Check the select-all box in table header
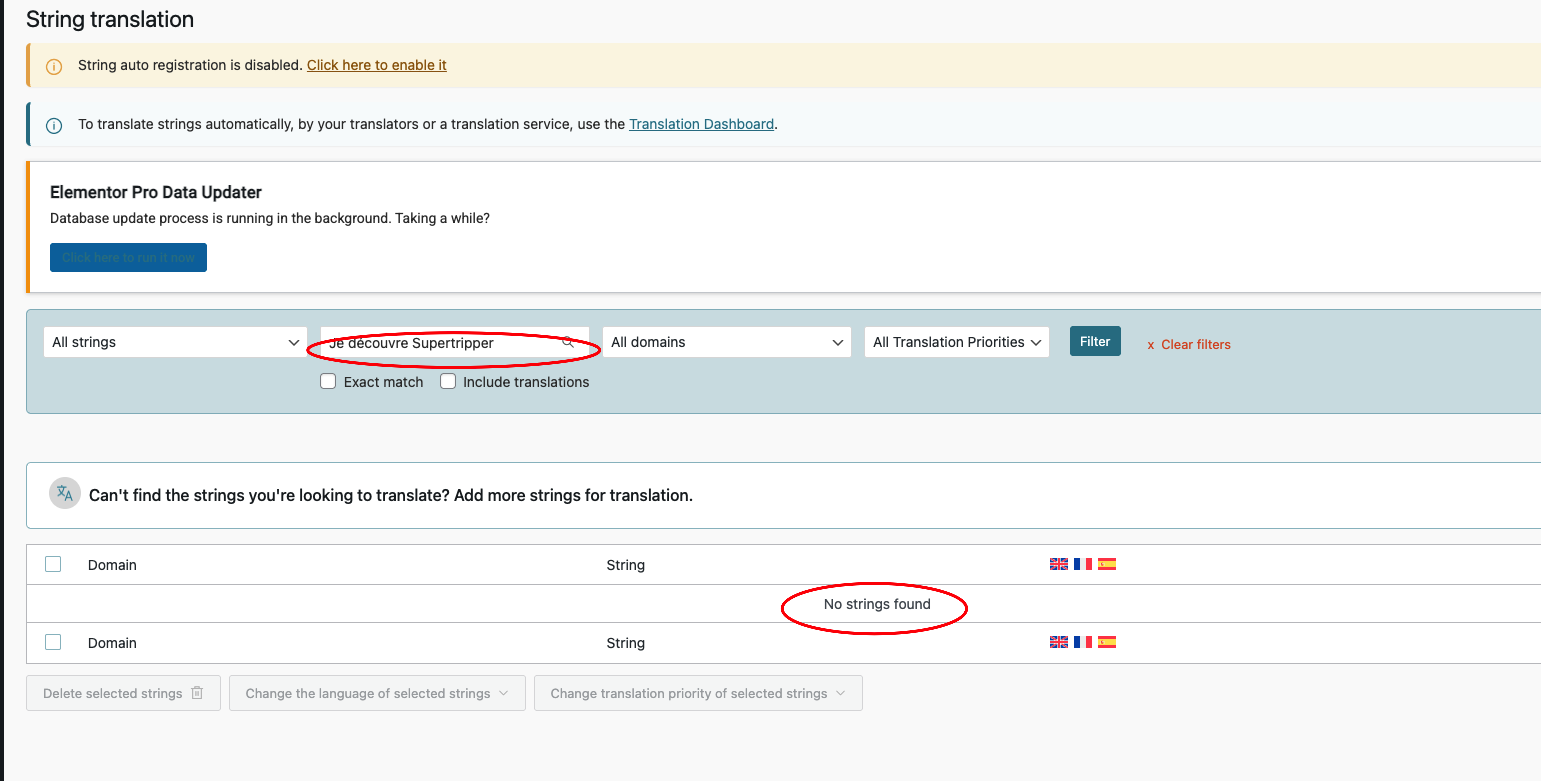Screen dimensions: 1541x781 [53, 564]
